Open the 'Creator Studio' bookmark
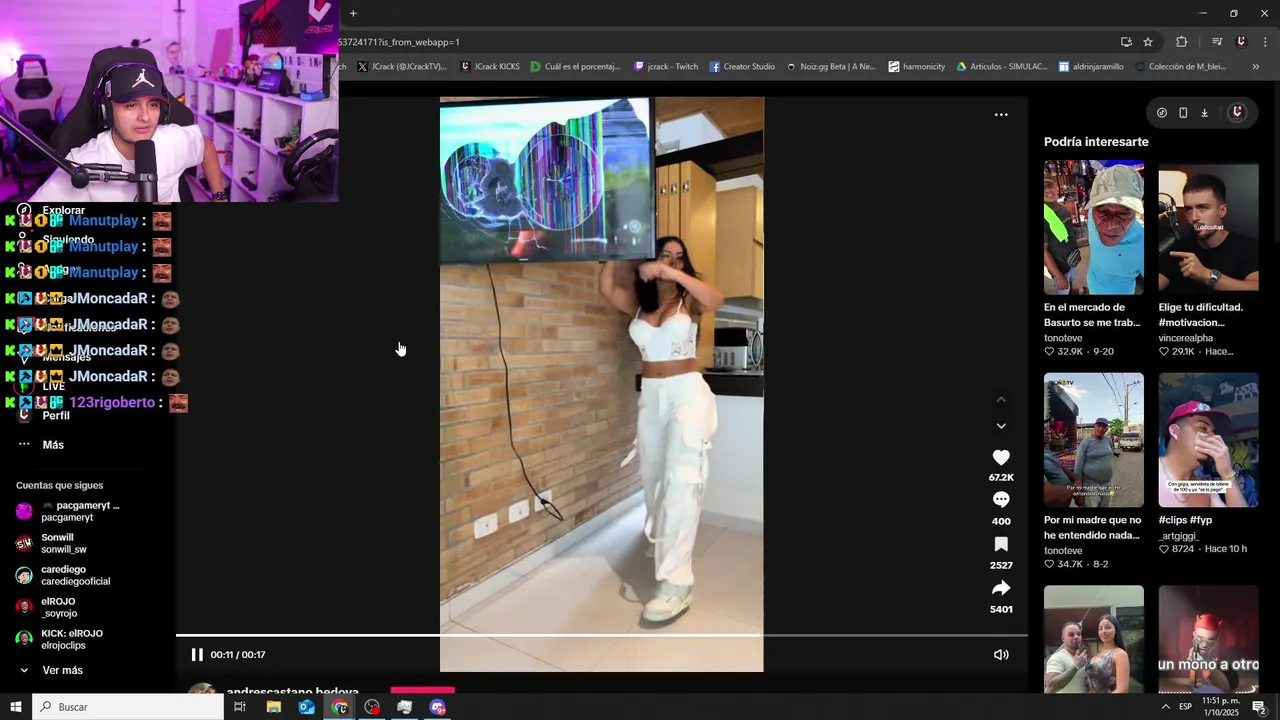Image resolution: width=1280 pixels, height=720 pixels. tap(742, 67)
